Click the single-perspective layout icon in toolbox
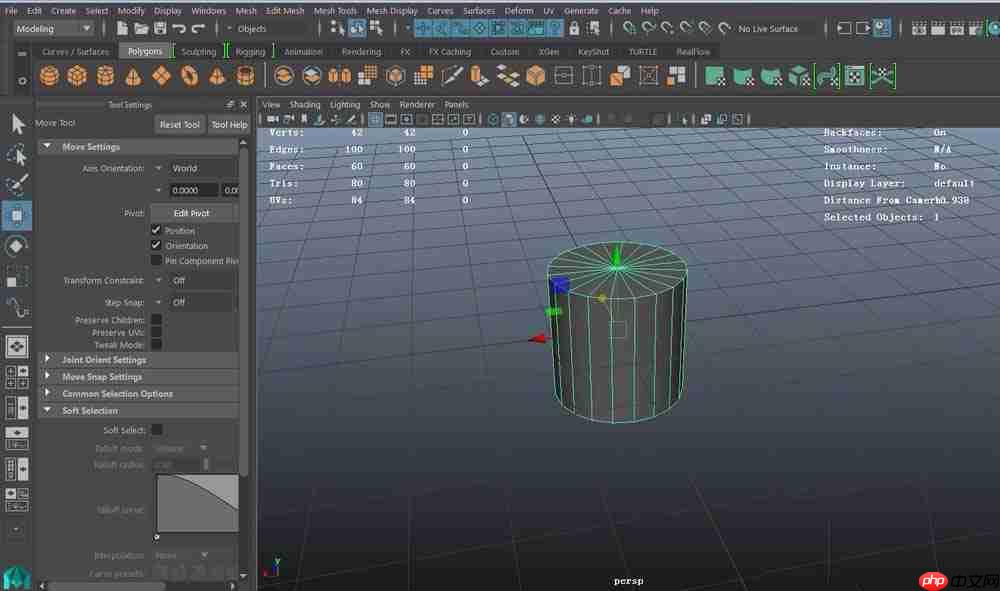The width and height of the screenshot is (1000, 591). [17, 346]
